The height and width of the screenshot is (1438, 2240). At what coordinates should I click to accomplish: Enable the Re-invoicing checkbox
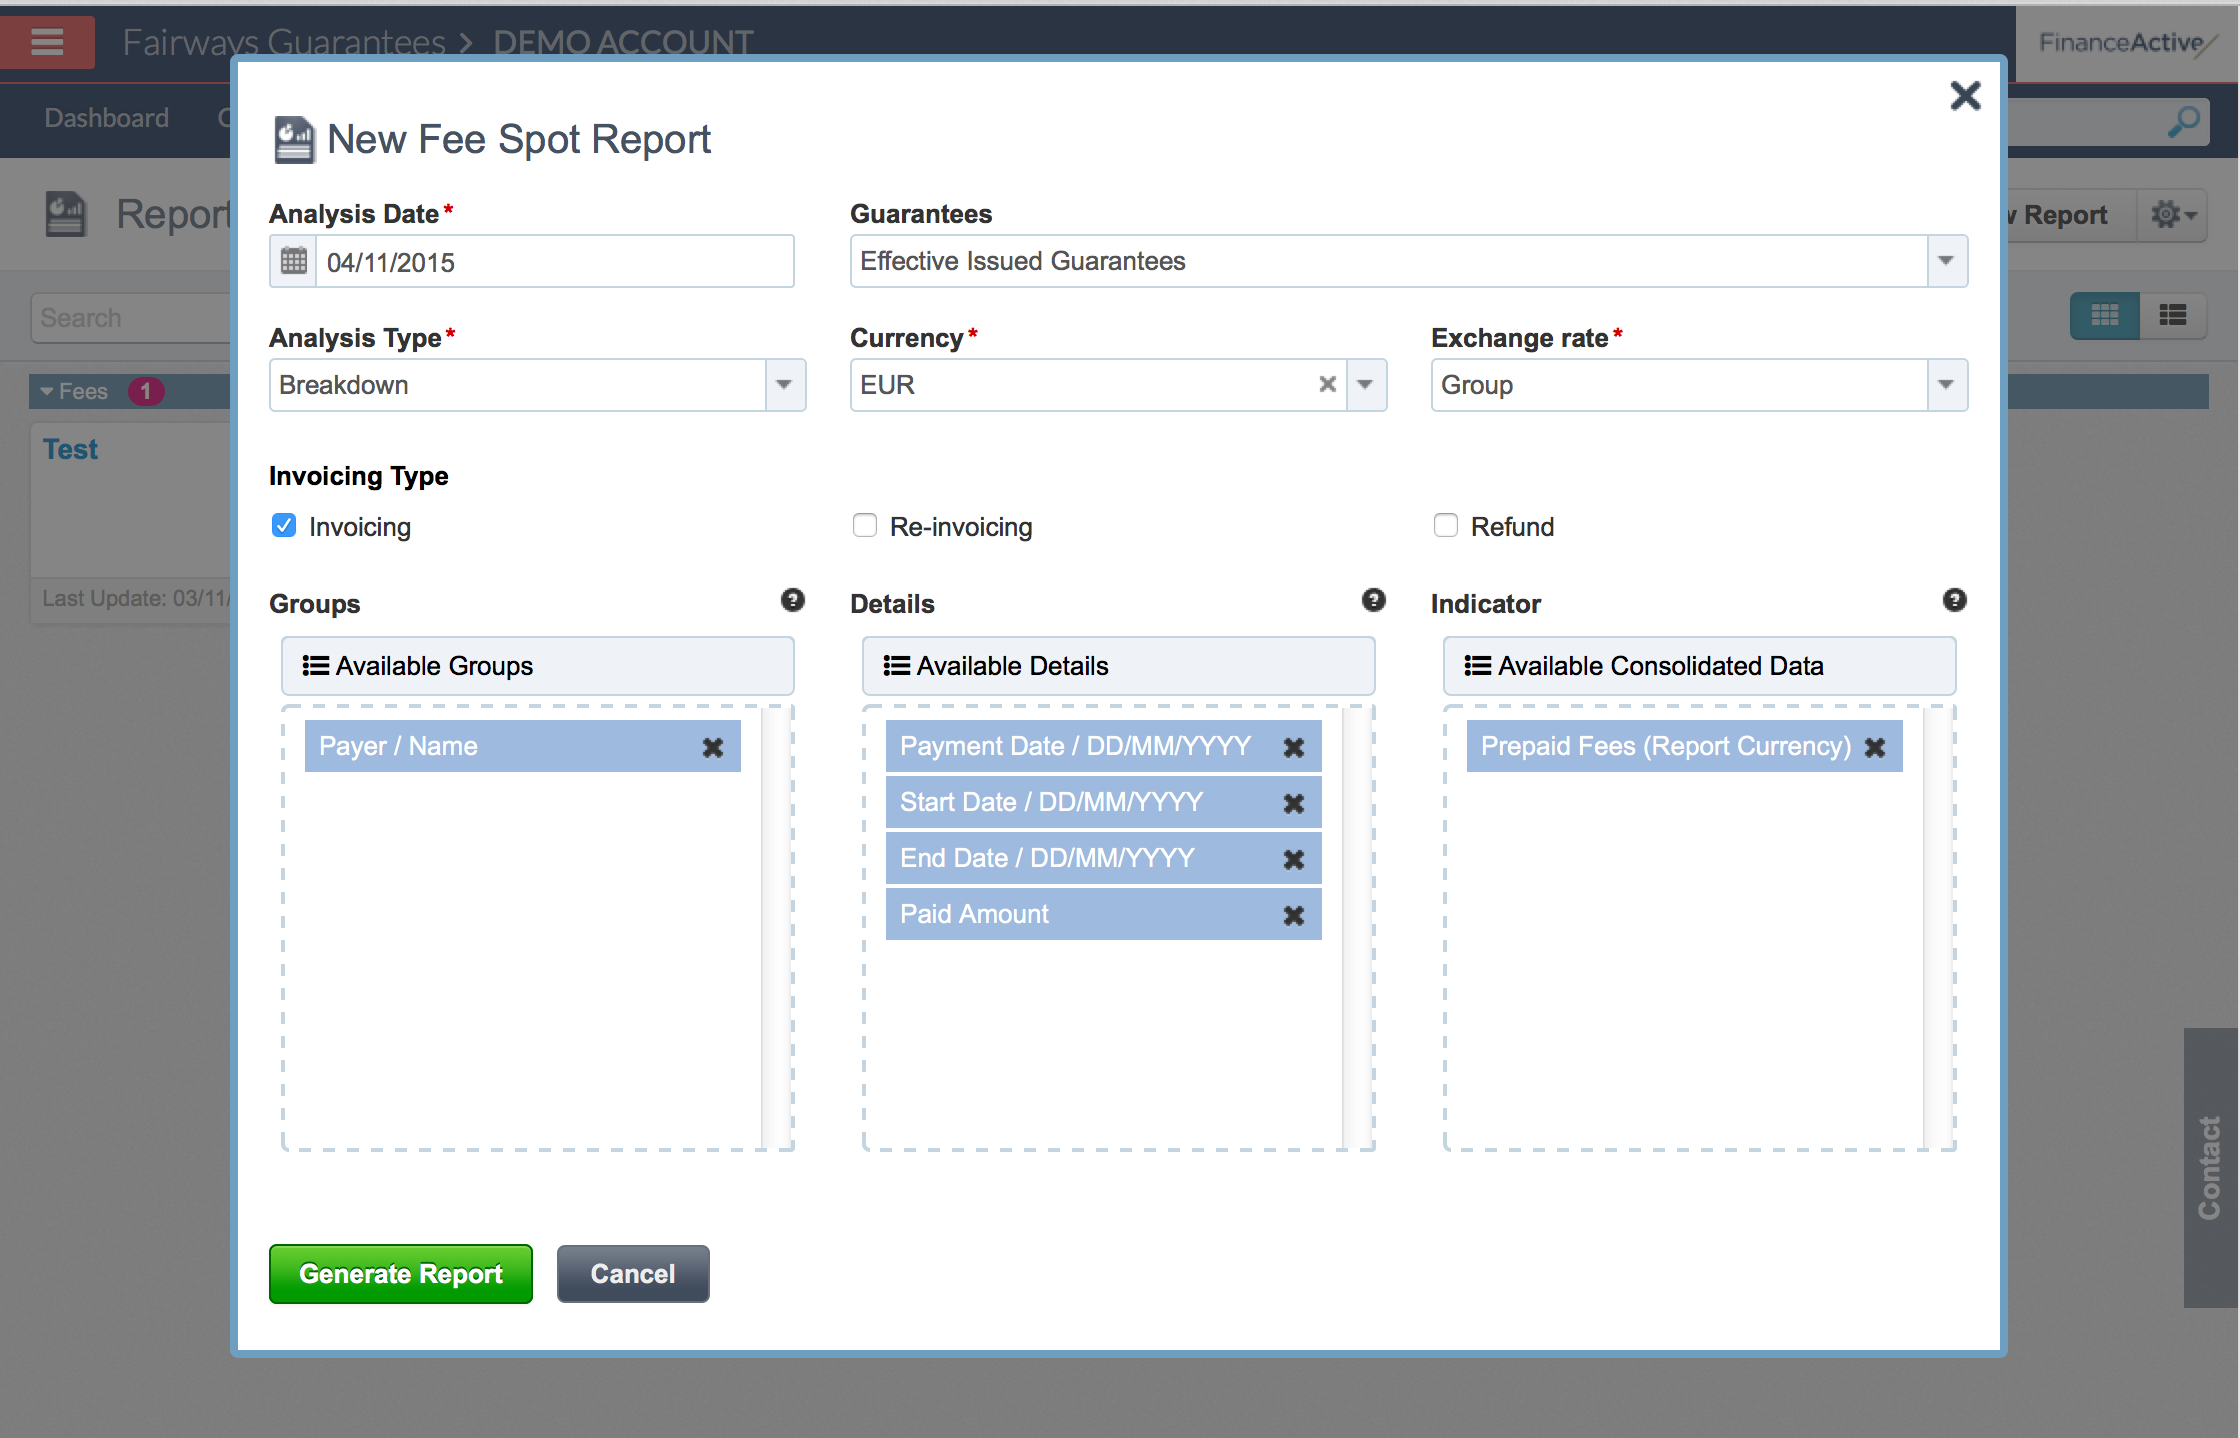(x=865, y=526)
